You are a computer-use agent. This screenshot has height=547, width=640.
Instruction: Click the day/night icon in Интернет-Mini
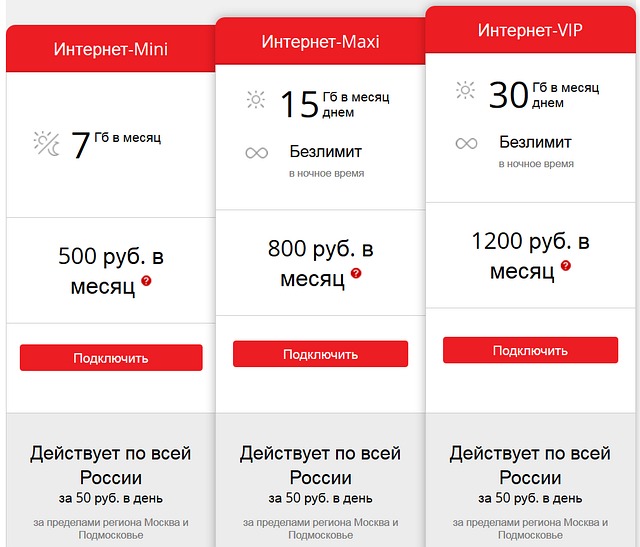pos(47,144)
